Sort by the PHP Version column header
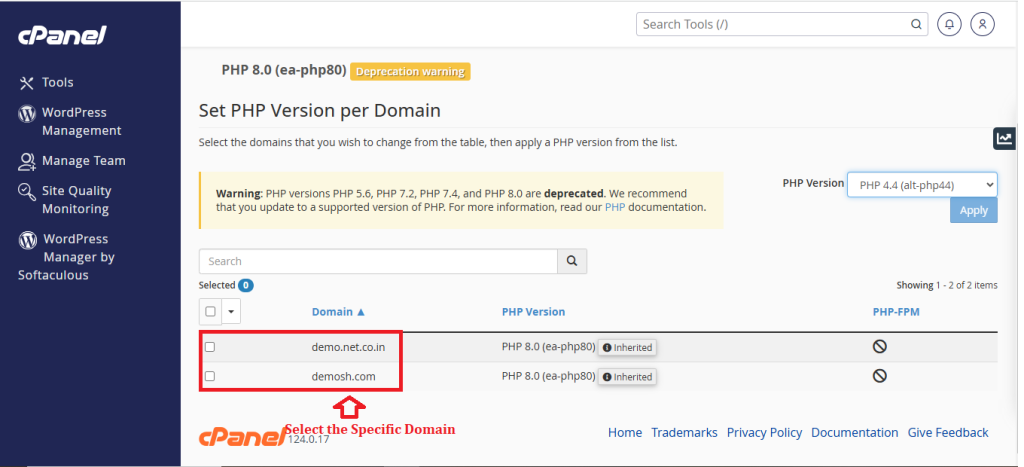The width and height of the screenshot is (1024, 467). (x=534, y=312)
